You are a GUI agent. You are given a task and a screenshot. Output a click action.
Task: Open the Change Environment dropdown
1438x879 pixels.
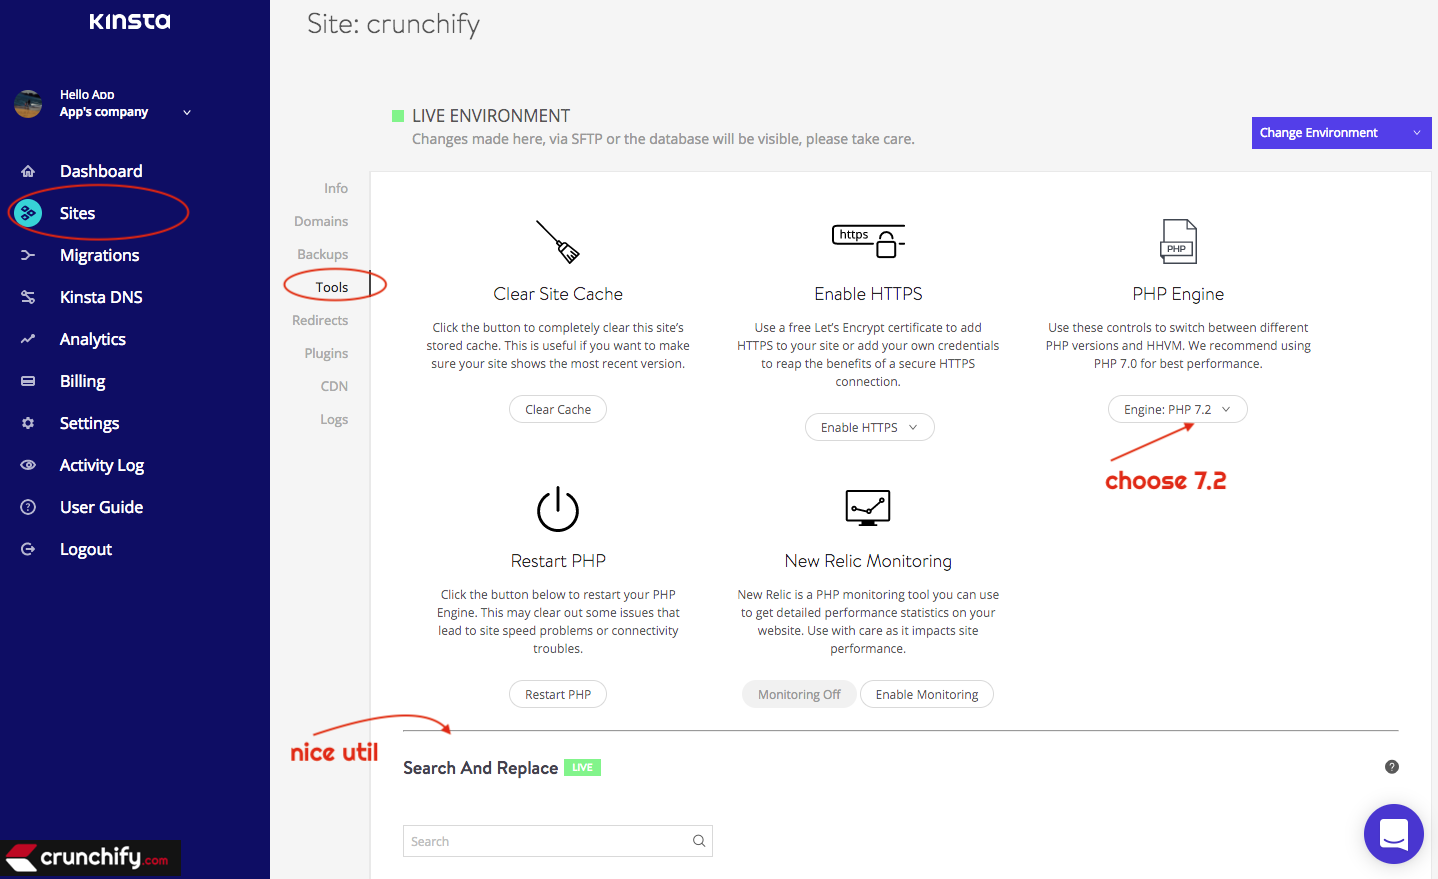1340,133
